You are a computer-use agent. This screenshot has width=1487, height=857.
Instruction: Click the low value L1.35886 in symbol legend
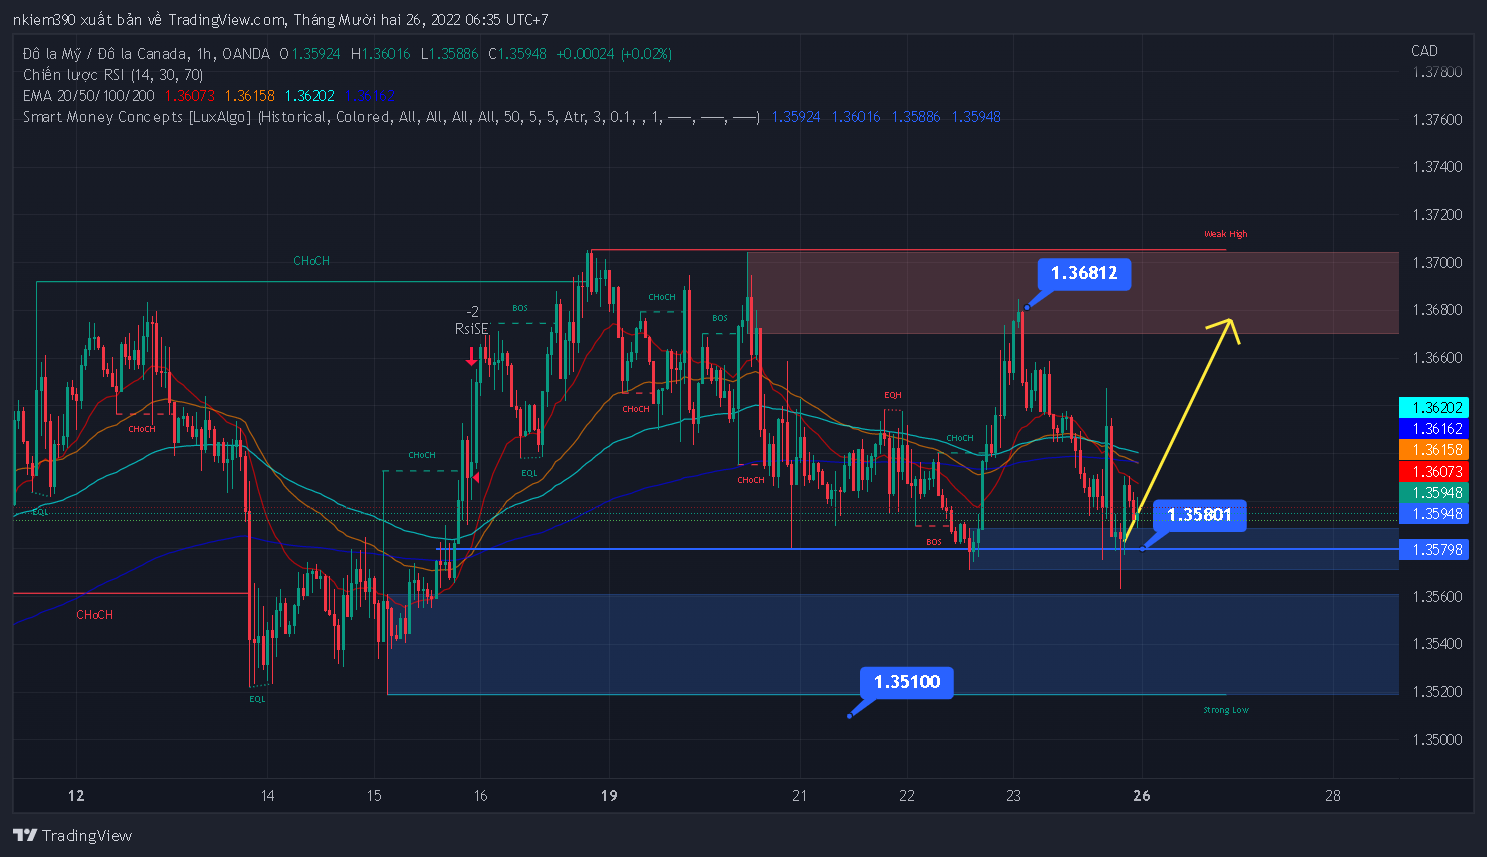(x=449, y=54)
